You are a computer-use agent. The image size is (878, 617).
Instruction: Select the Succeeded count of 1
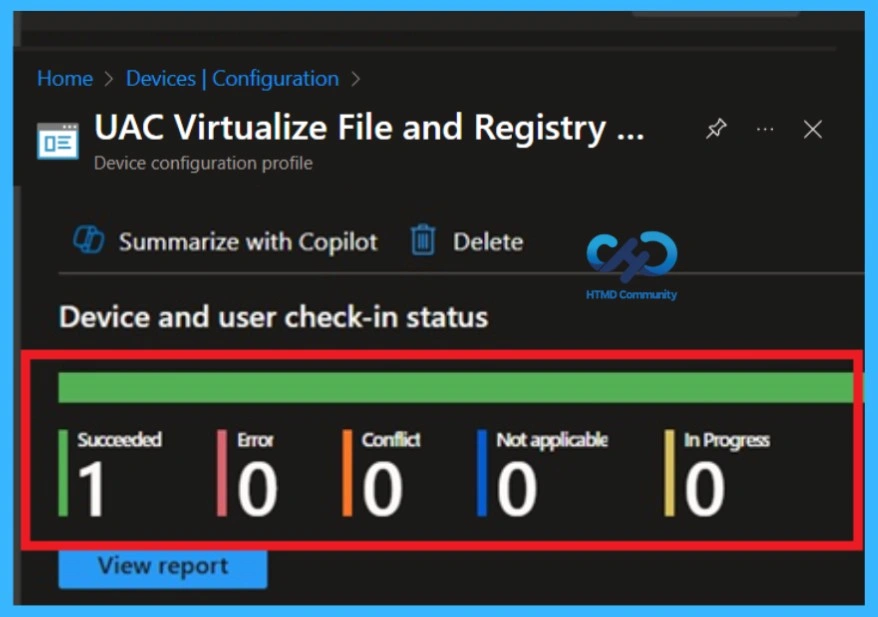tap(88, 490)
